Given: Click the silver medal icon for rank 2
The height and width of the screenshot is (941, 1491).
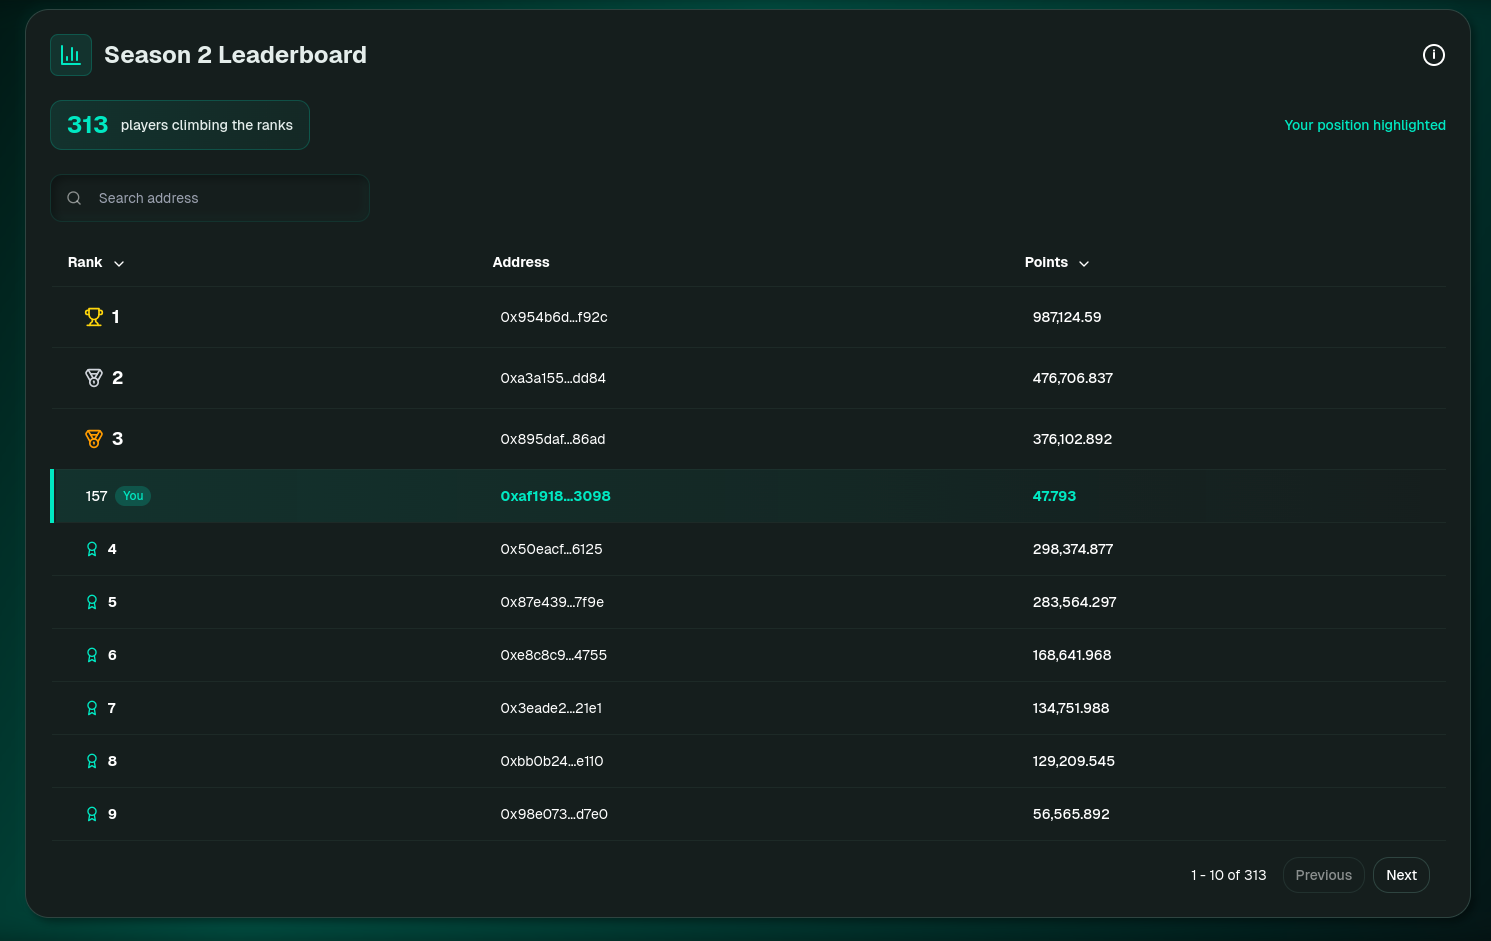Looking at the screenshot, I should (94, 378).
